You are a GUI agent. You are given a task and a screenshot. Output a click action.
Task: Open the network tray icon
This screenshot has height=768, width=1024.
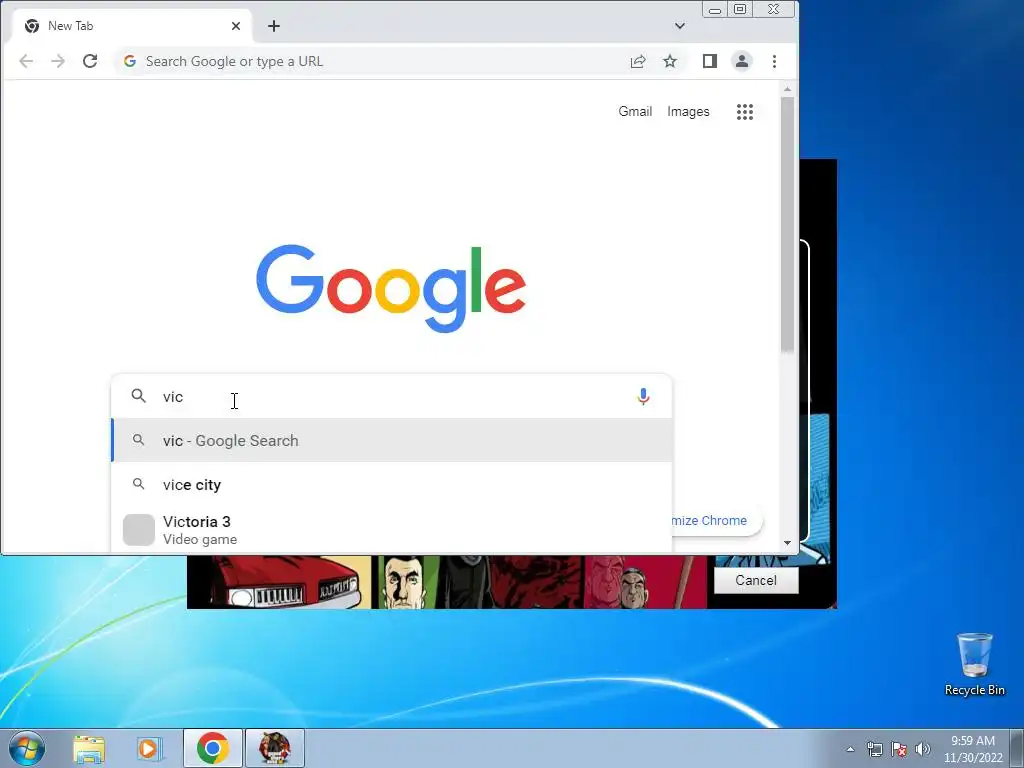(x=874, y=749)
